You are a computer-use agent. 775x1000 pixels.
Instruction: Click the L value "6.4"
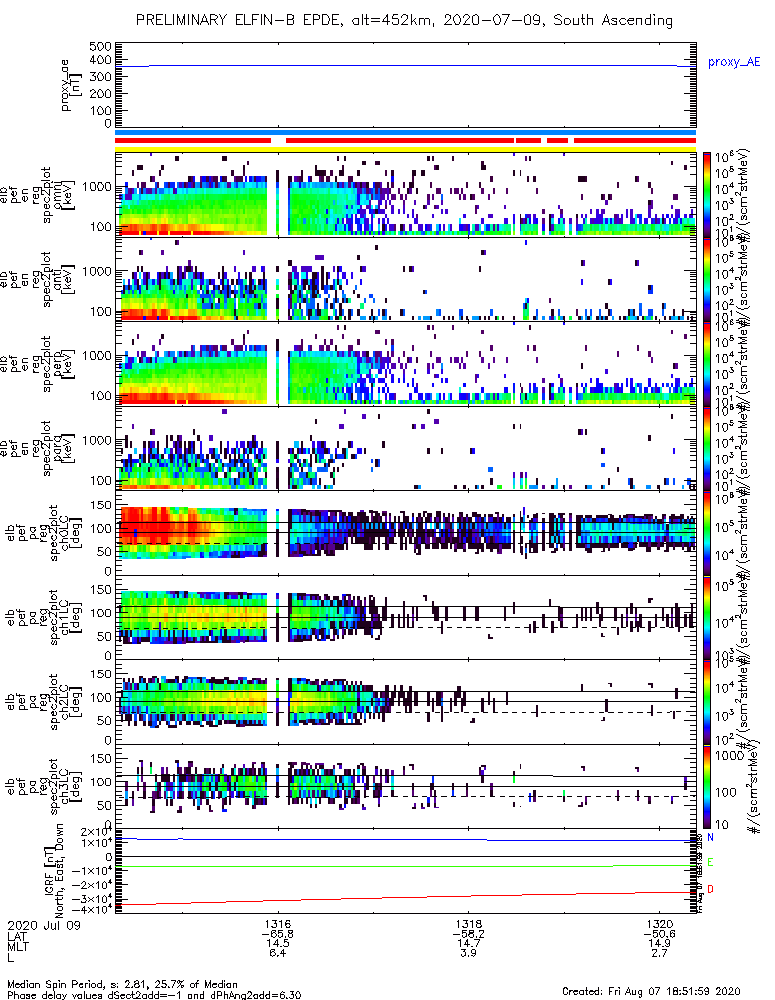click(x=277, y=953)
